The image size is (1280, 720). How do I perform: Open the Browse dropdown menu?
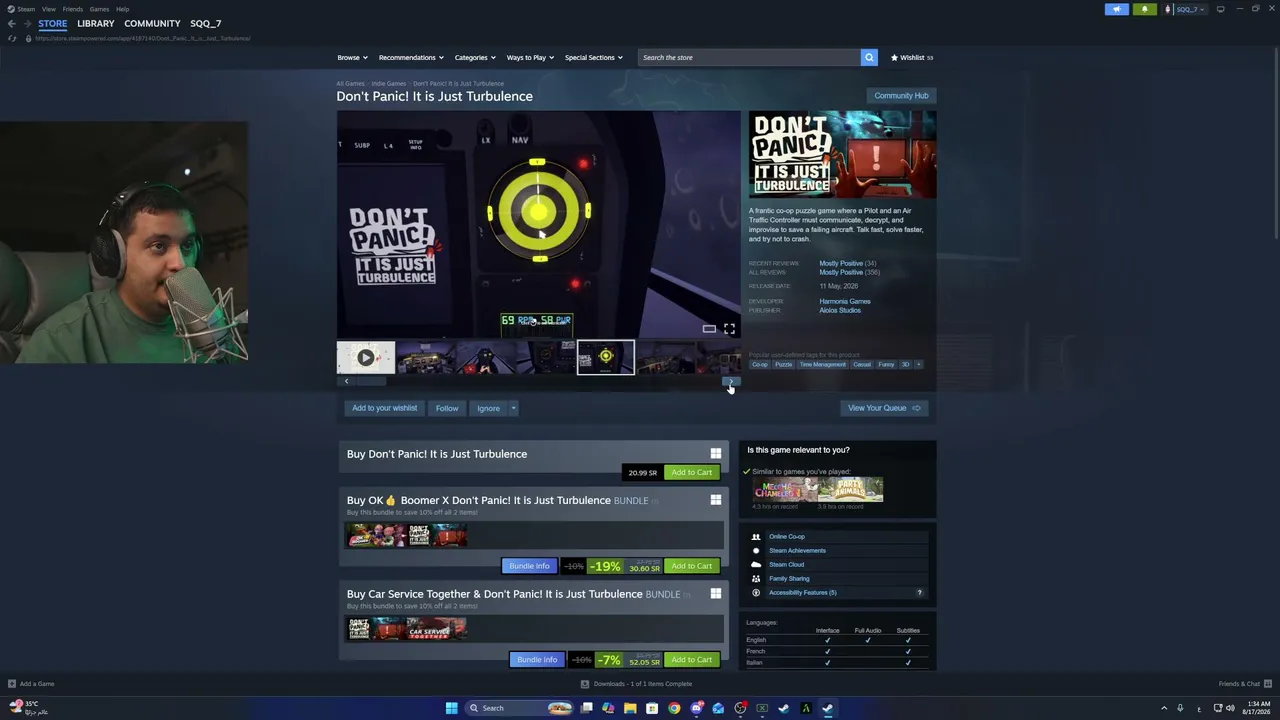click(x=352, y=57)
